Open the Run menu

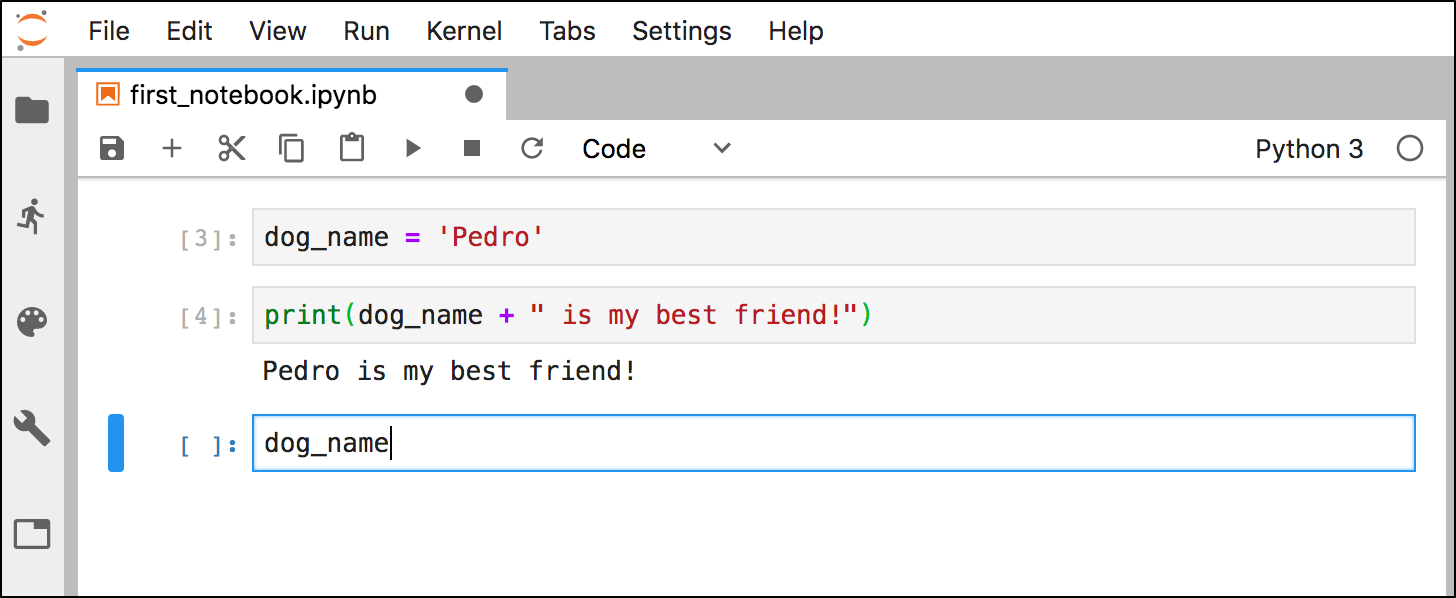tap(366, 31)
